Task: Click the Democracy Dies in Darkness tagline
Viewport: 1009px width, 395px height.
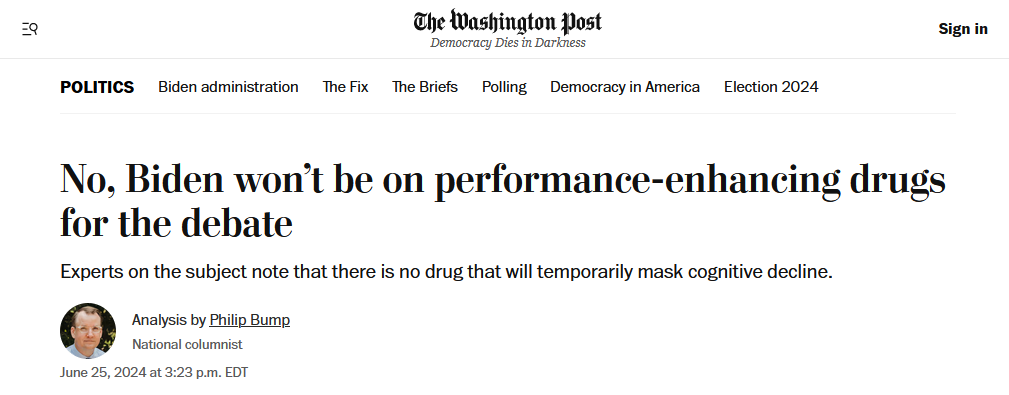Action: click(x=508, y=43)
